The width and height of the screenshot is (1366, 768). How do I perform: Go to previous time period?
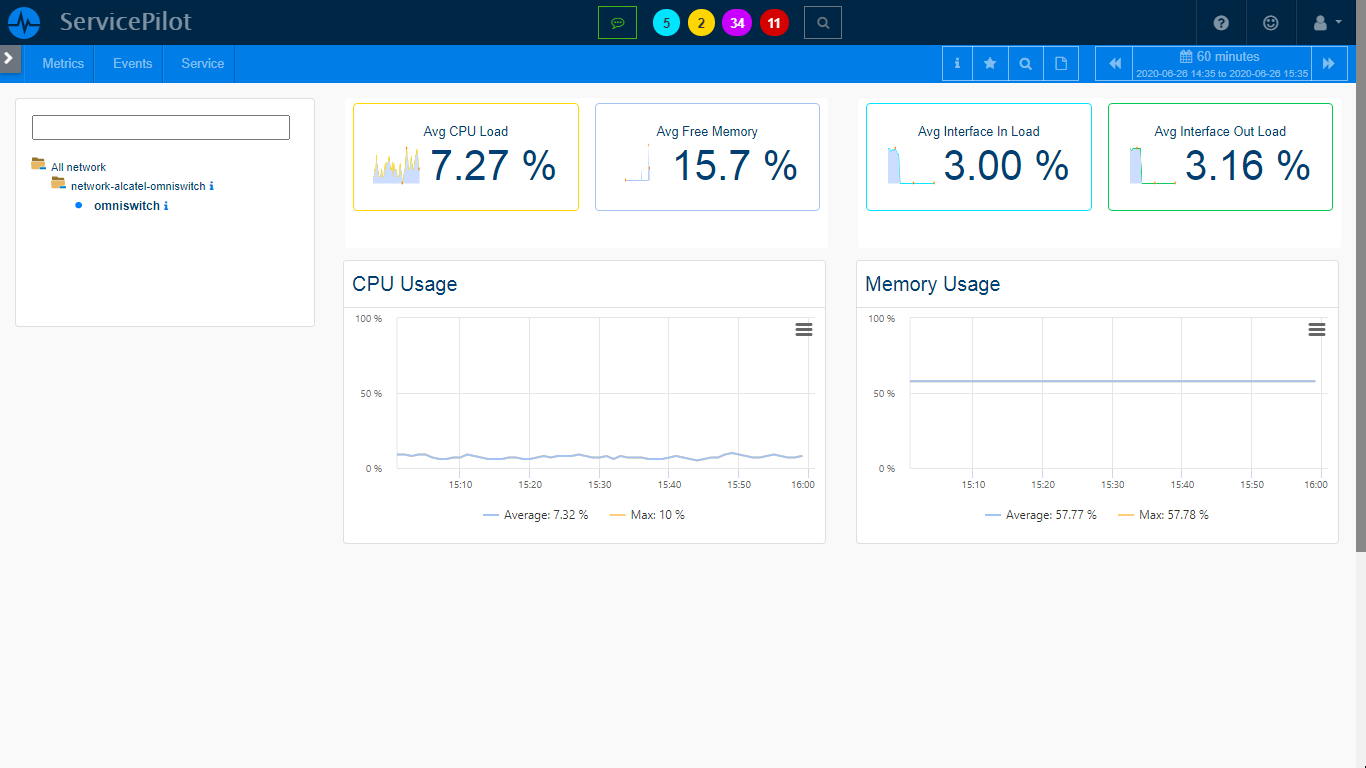[1115, 63]
